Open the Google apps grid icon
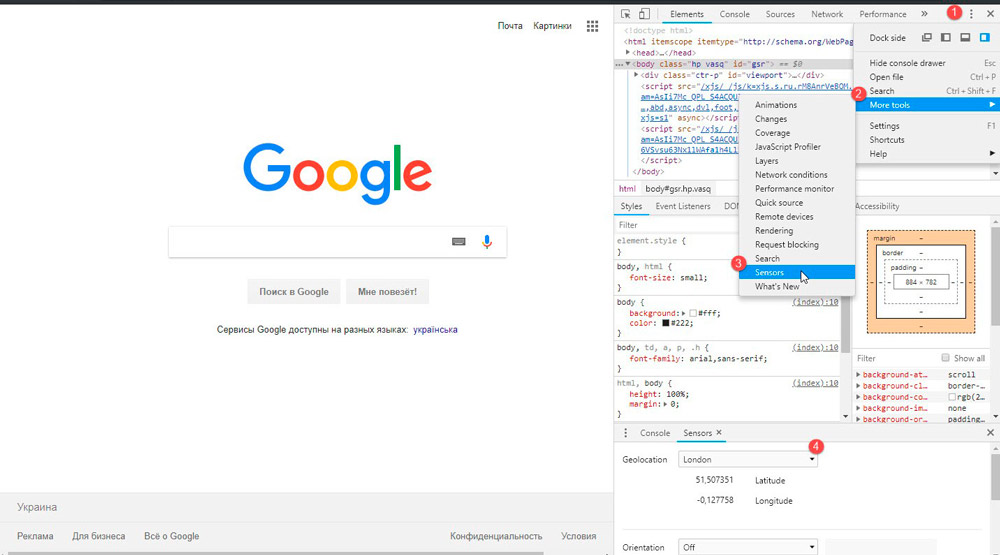This screenshot has height=555, width=1000. (592, 26)
